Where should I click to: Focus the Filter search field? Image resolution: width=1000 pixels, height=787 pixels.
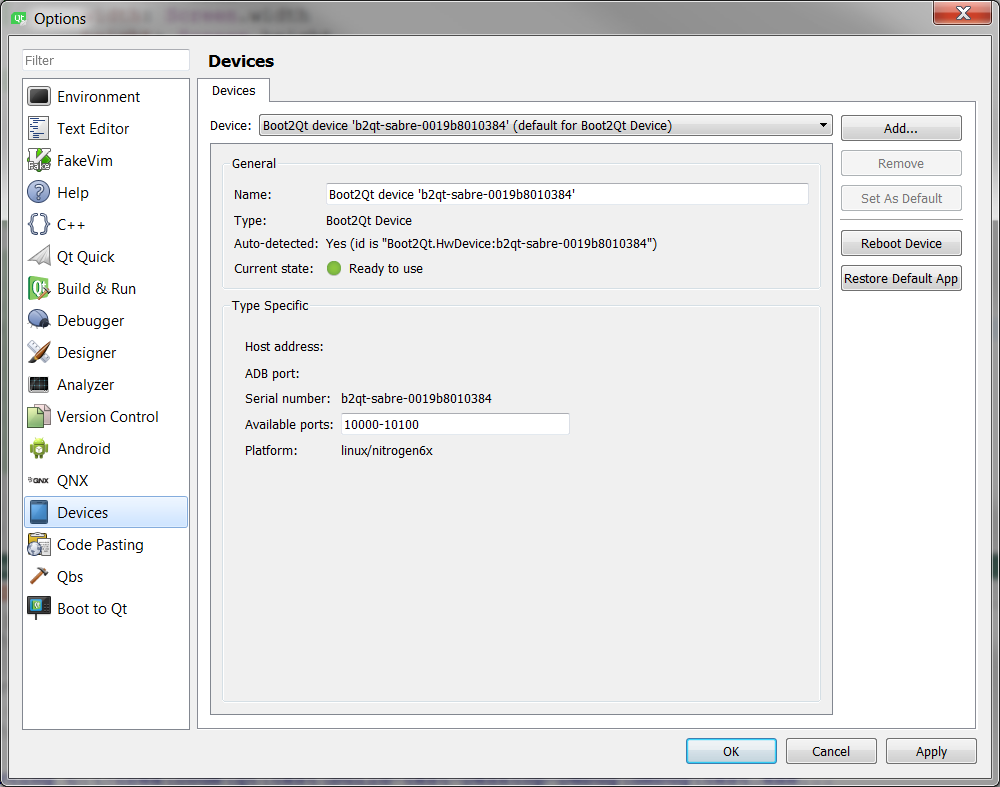pos(106,60)
